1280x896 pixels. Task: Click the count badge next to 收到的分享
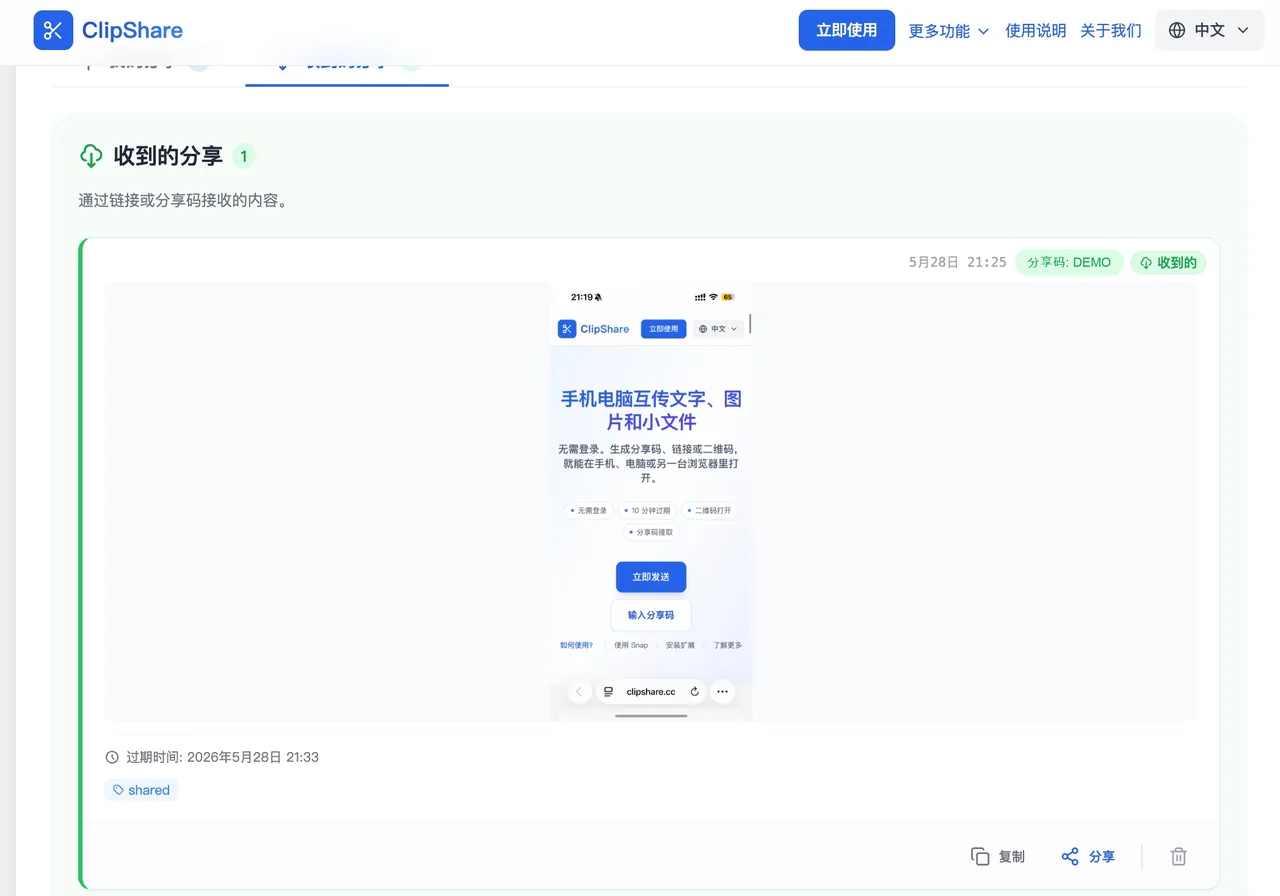tap(244, 156)
